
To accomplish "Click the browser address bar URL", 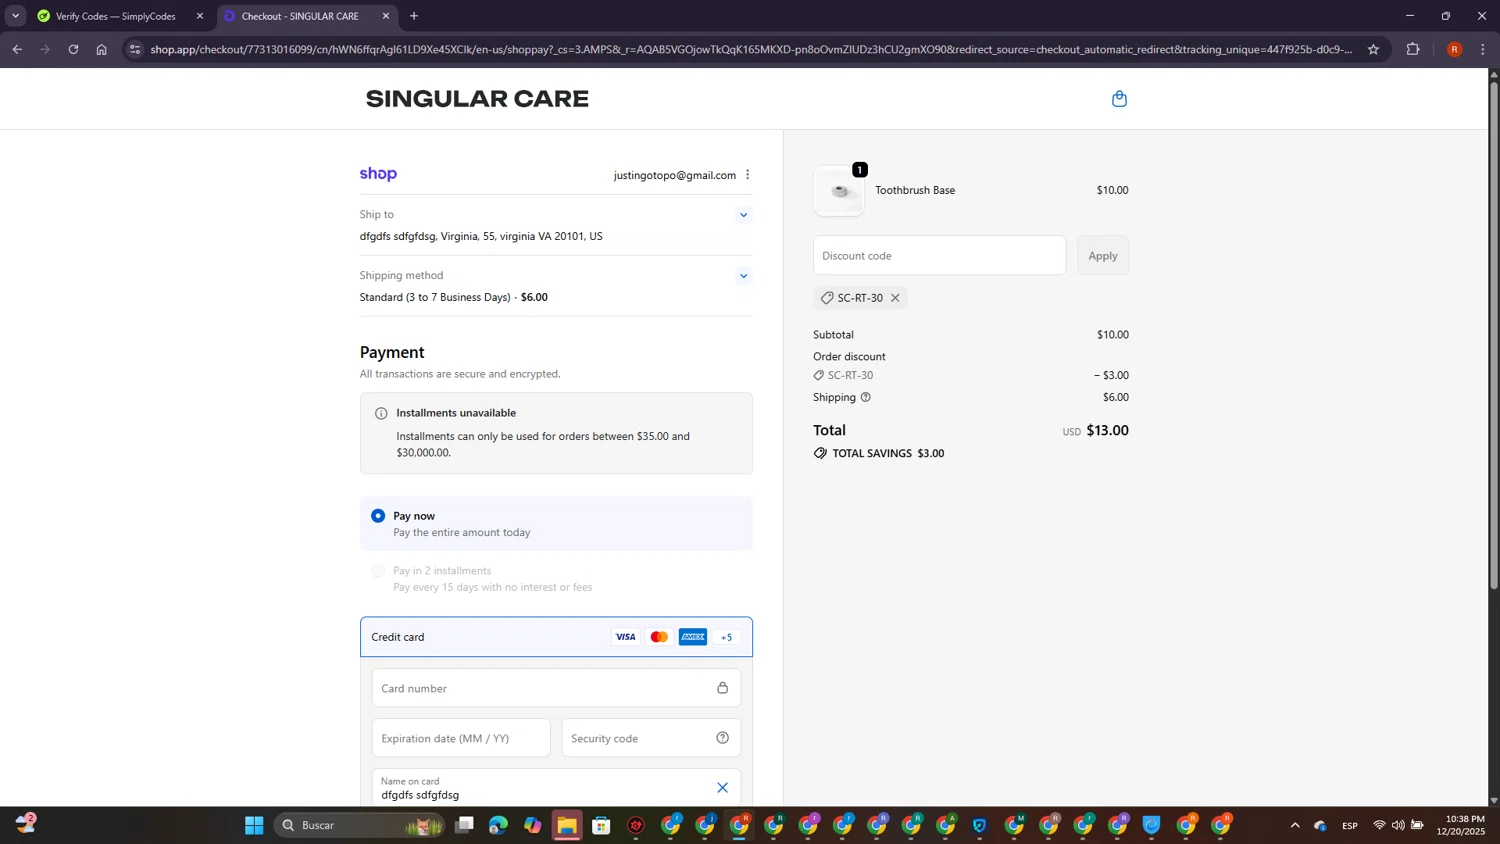I will [x=750, y=49].
